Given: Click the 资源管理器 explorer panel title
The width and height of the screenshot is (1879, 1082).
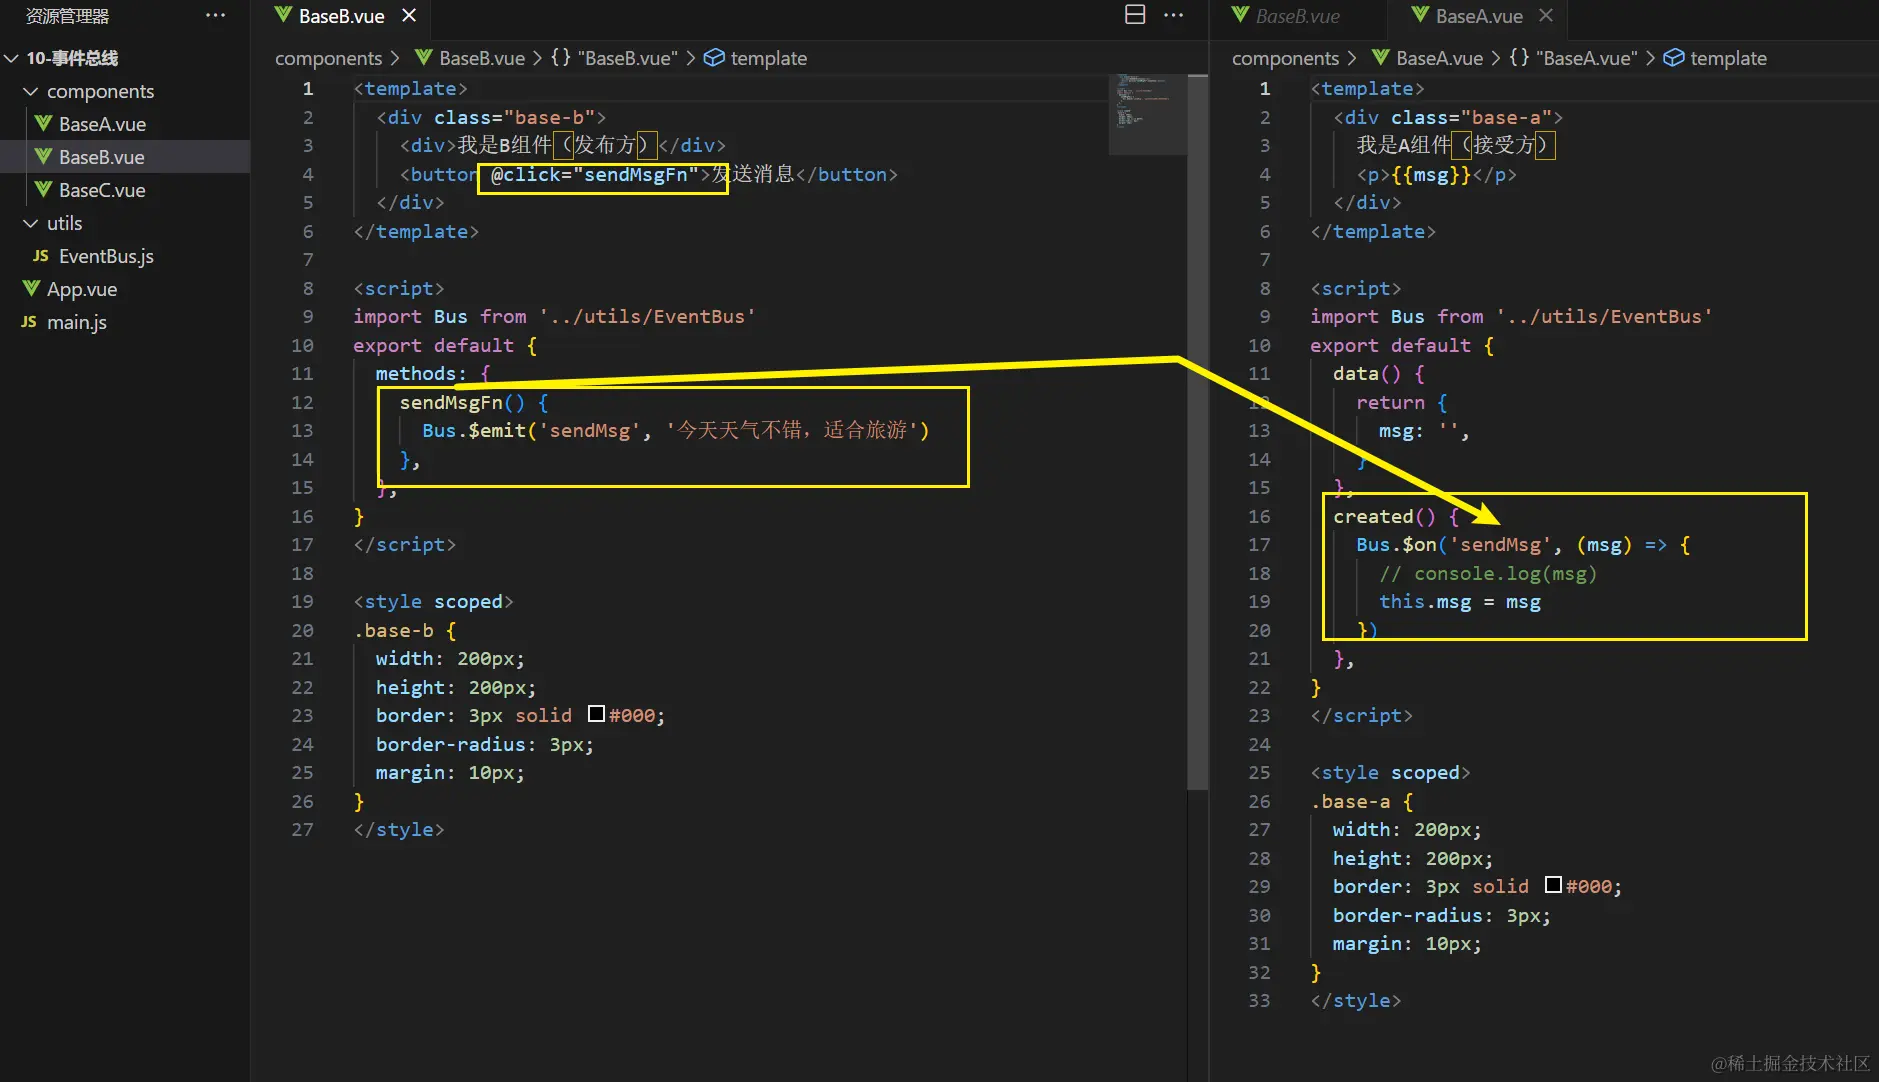Looking at the screenshot, I should point(67,16).
